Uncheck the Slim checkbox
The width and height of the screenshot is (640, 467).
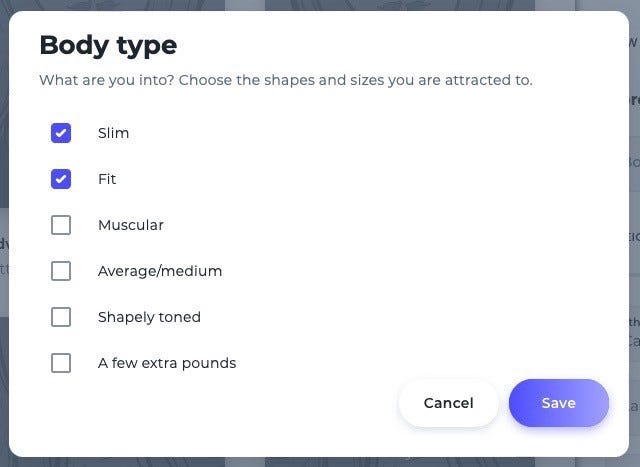(x=61, y=133)
